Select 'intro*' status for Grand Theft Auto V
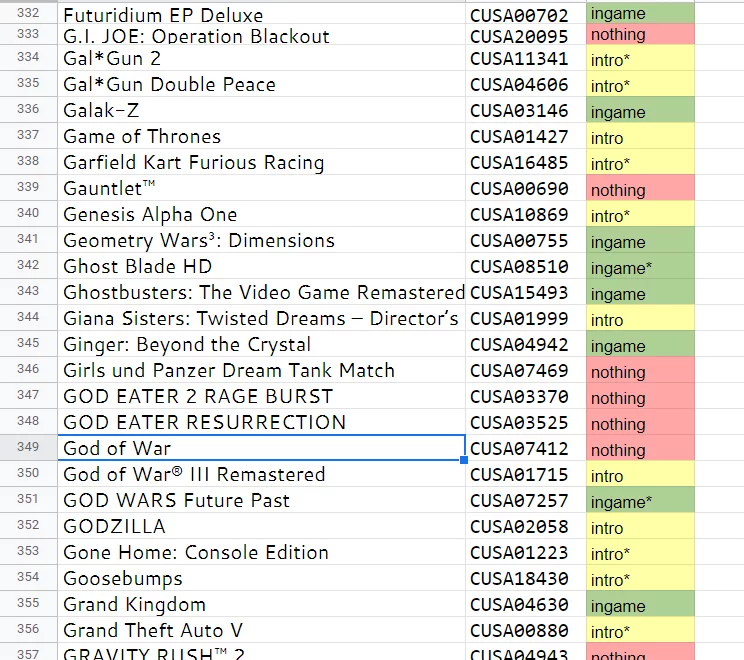The width and height of the screenshot is (744, 660). (640, 630)
